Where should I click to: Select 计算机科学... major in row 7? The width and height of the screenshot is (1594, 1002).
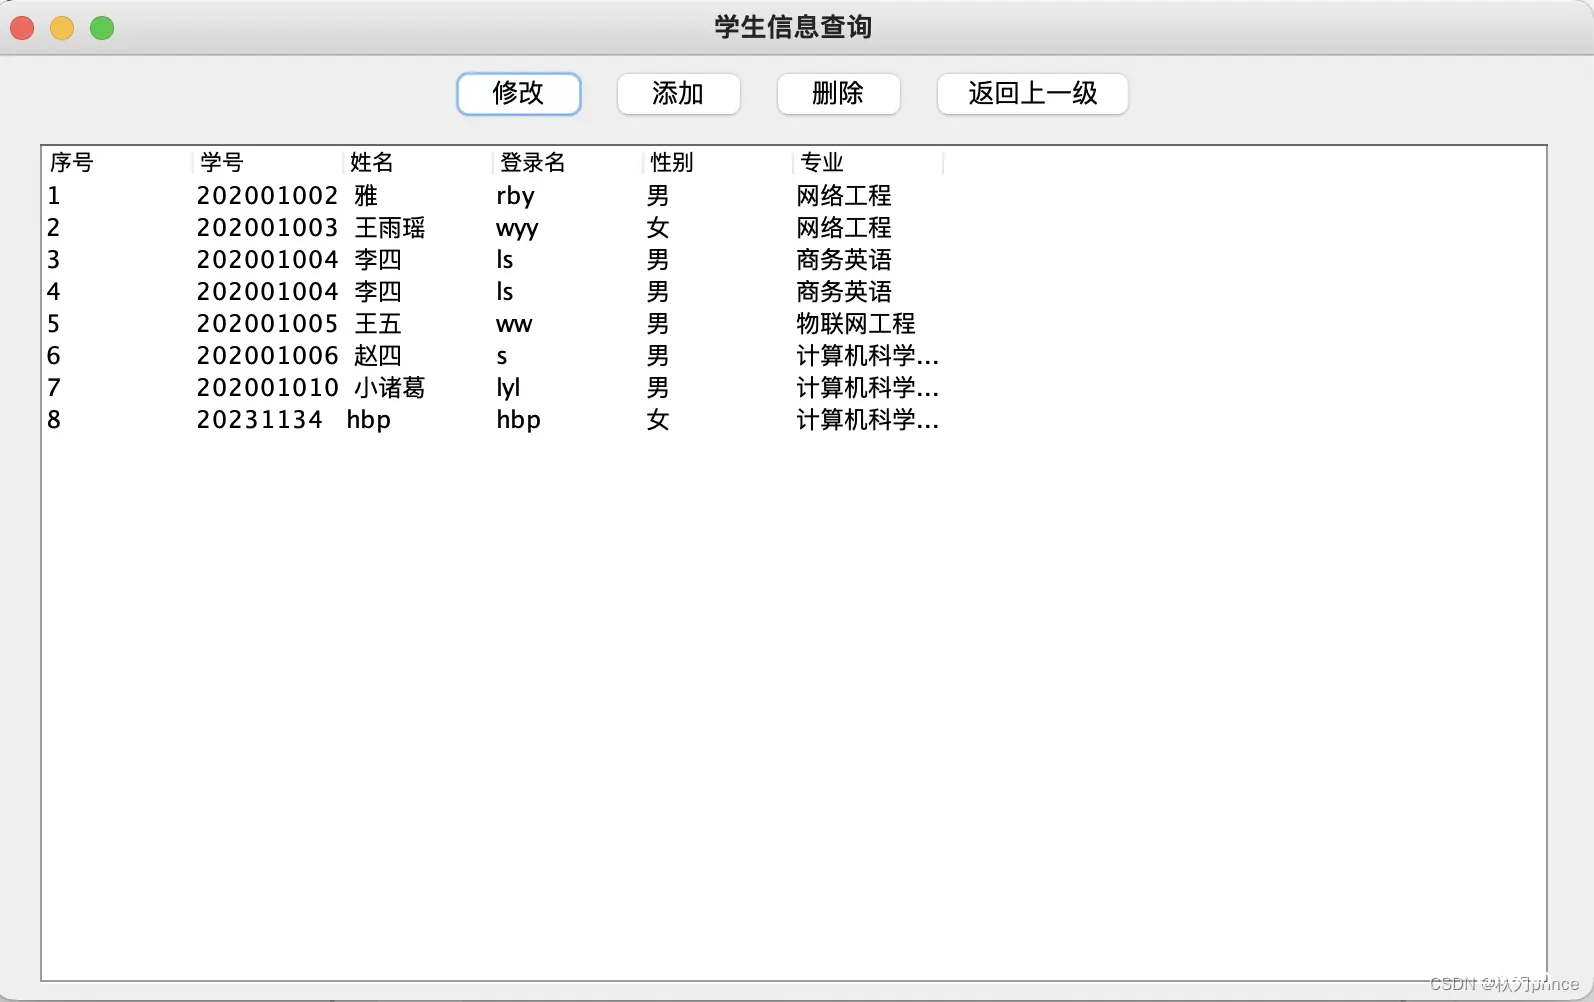867,388
